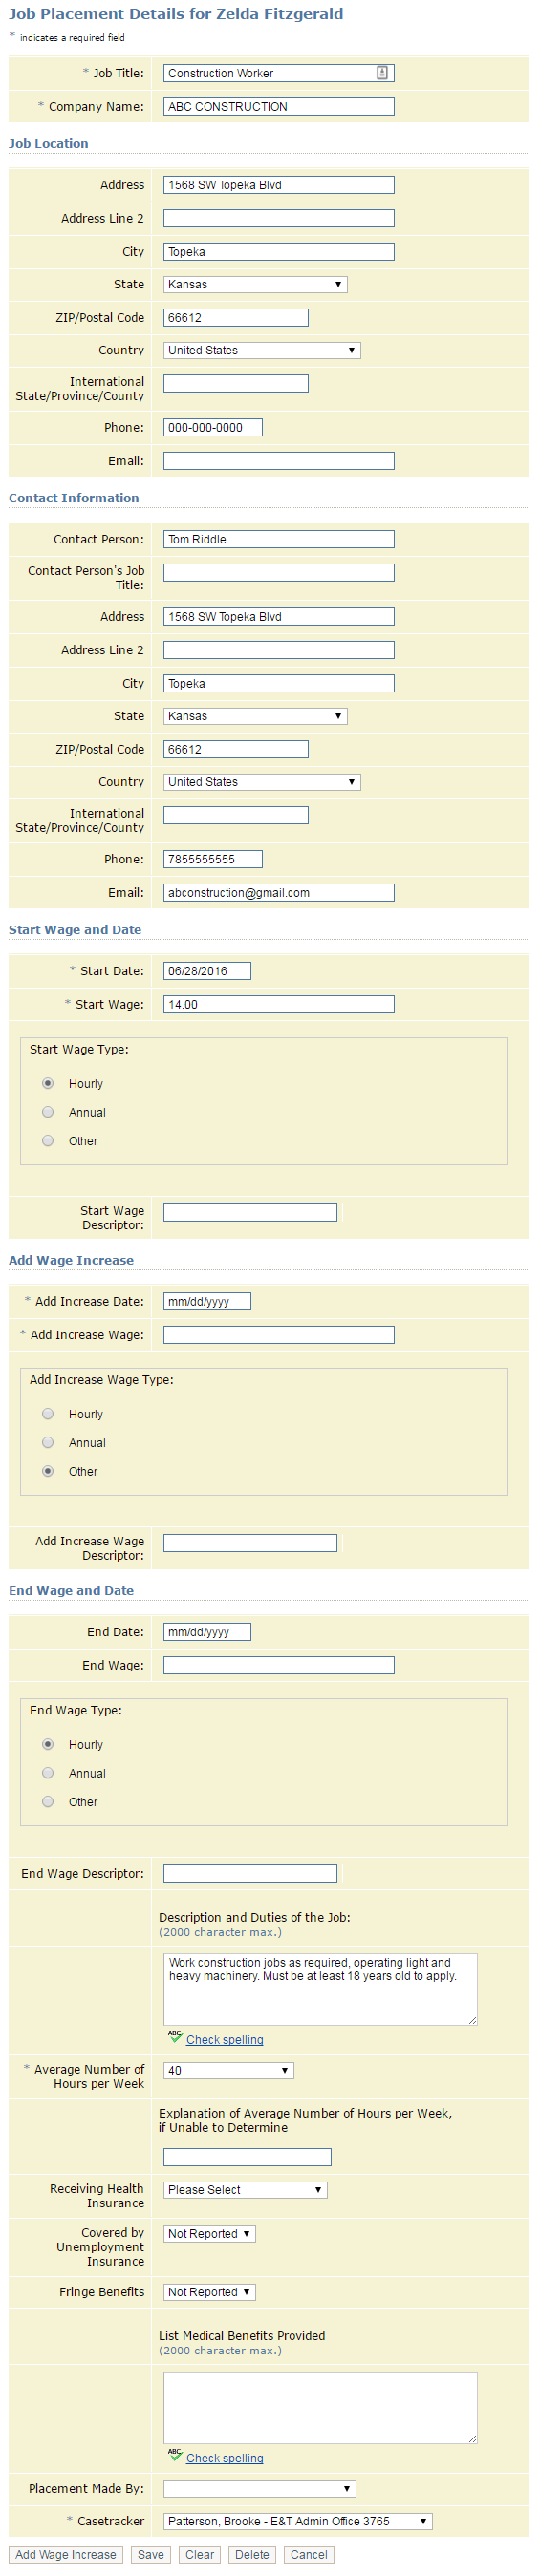
Task: Click the Delete button
Action: [x=252, y=2554]
